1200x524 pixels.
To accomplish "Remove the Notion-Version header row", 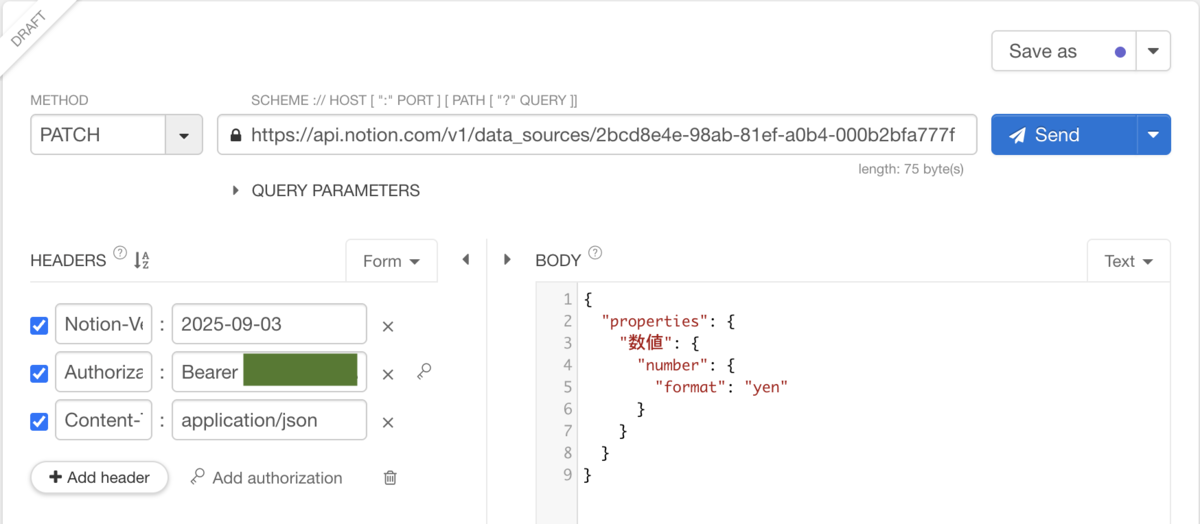I will tap(388, 326).
